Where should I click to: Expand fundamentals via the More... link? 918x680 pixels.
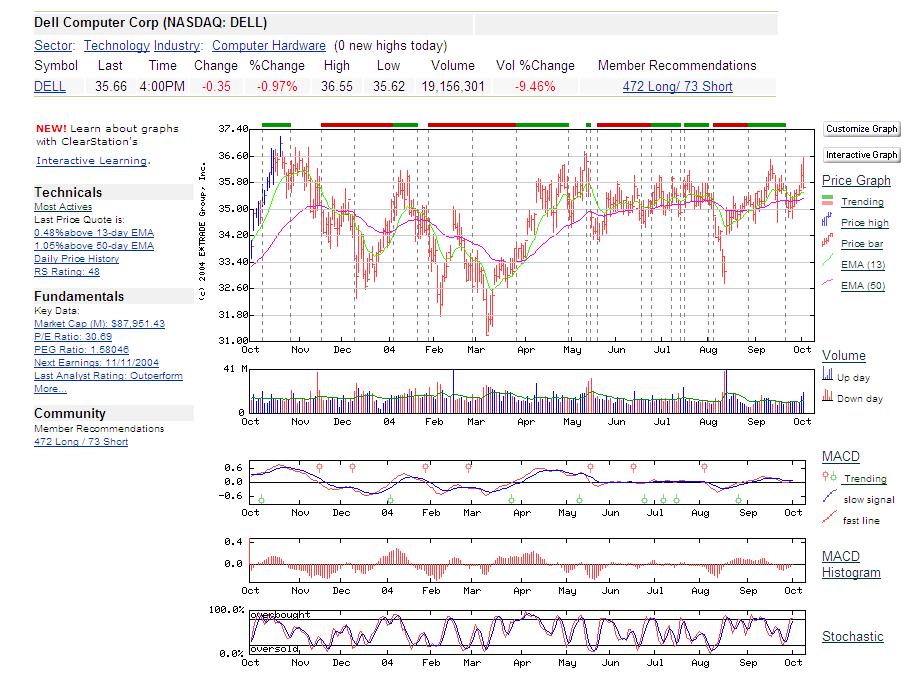click(50, 388)
